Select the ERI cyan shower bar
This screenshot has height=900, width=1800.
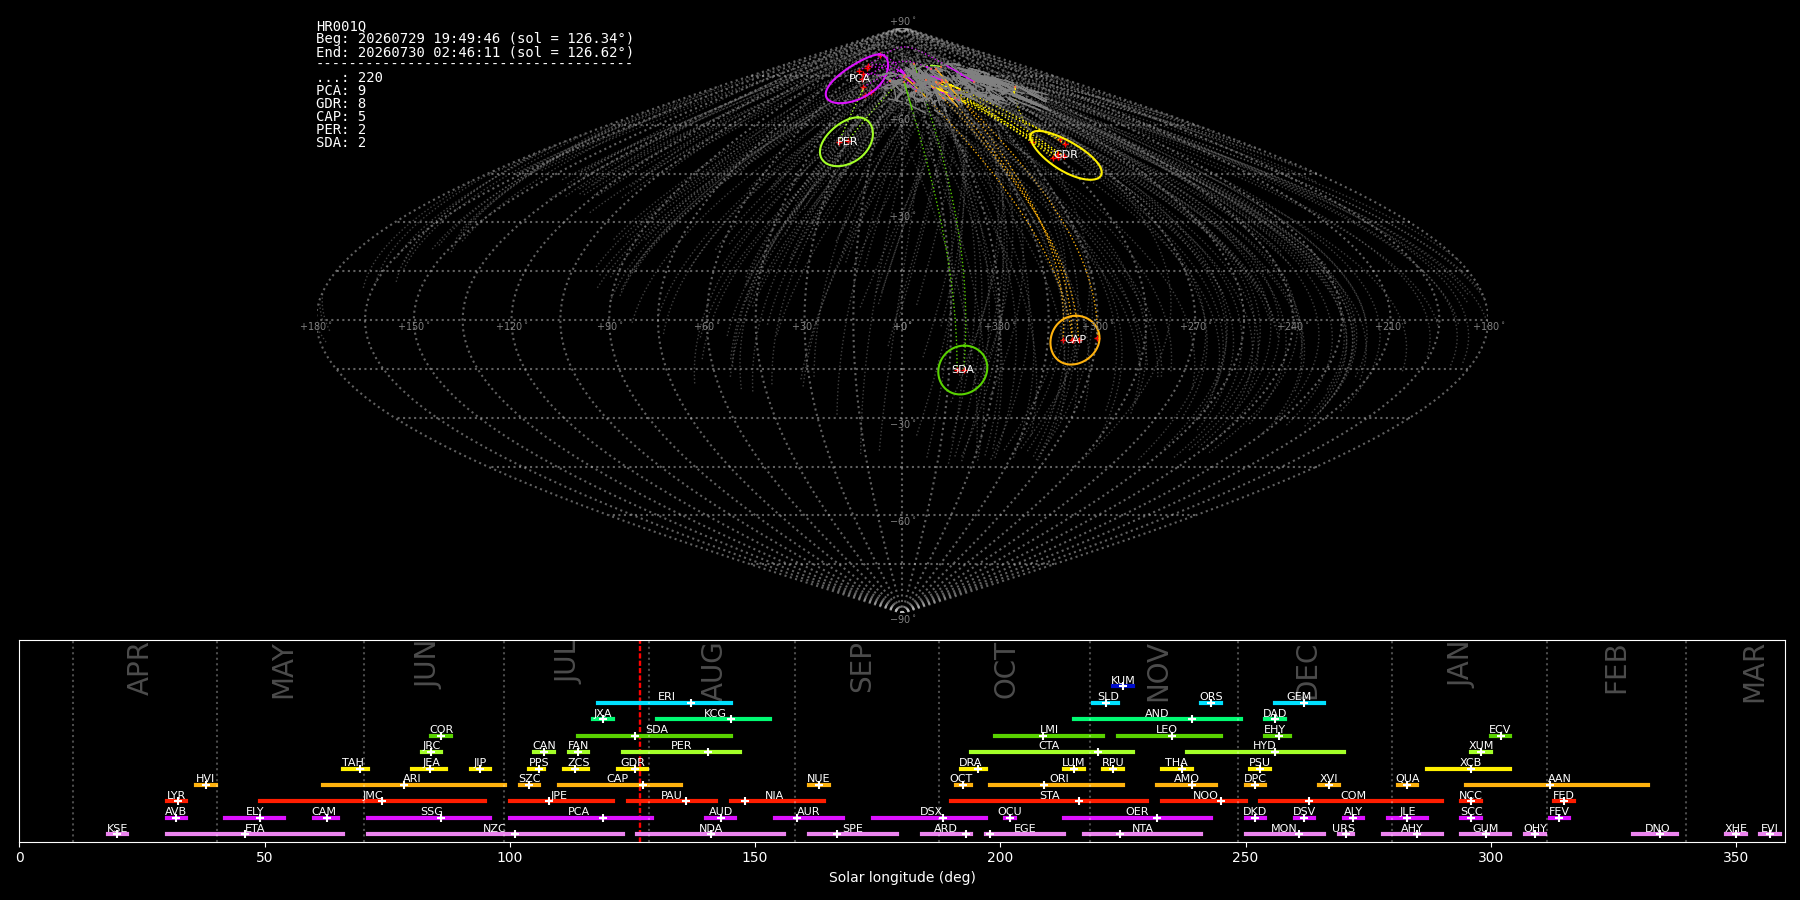[x=664, y=703]
